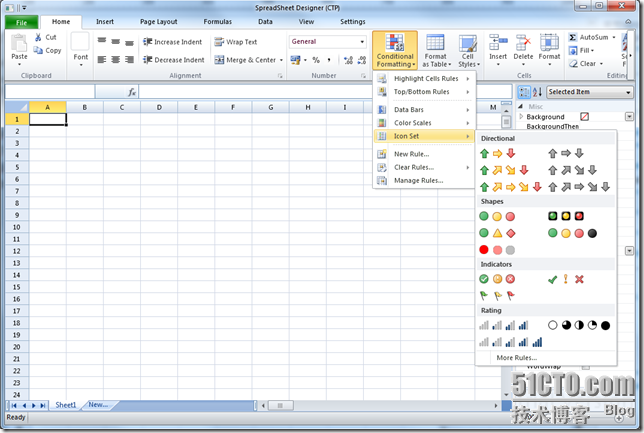Expand the Background property node
The image size is (644, 433).
(521, 117)
